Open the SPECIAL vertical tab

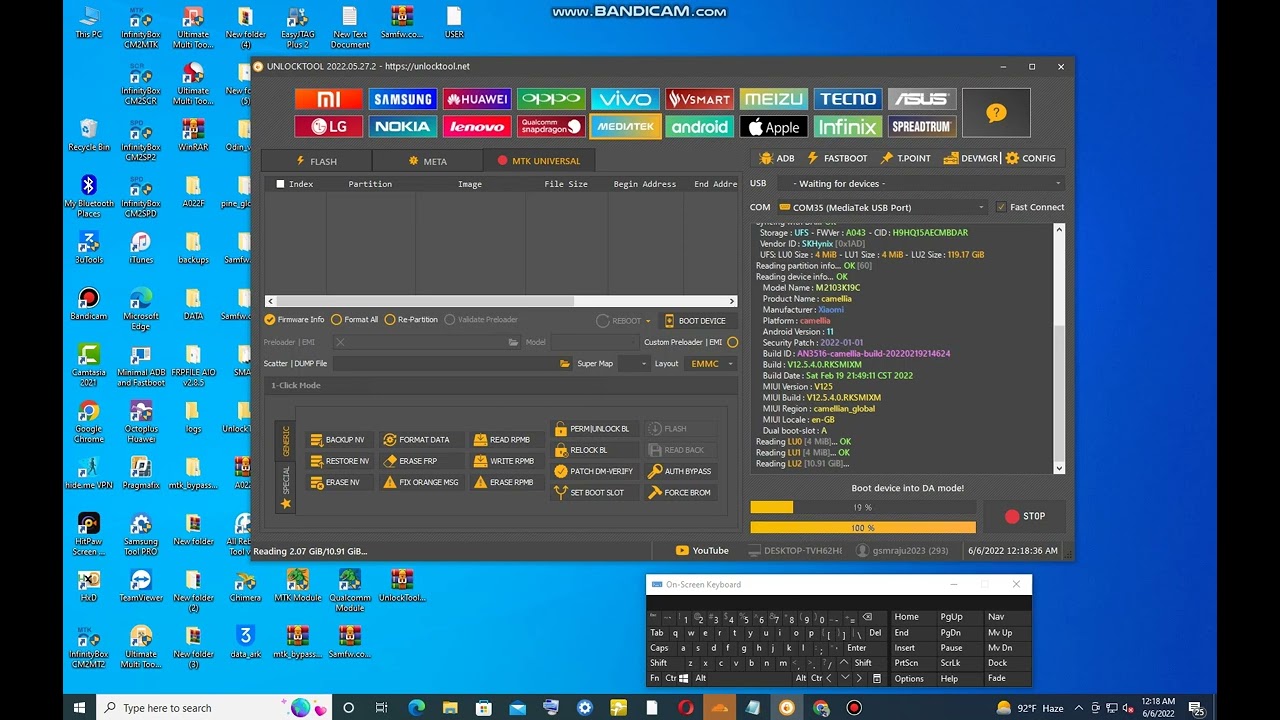click(285, 488)
